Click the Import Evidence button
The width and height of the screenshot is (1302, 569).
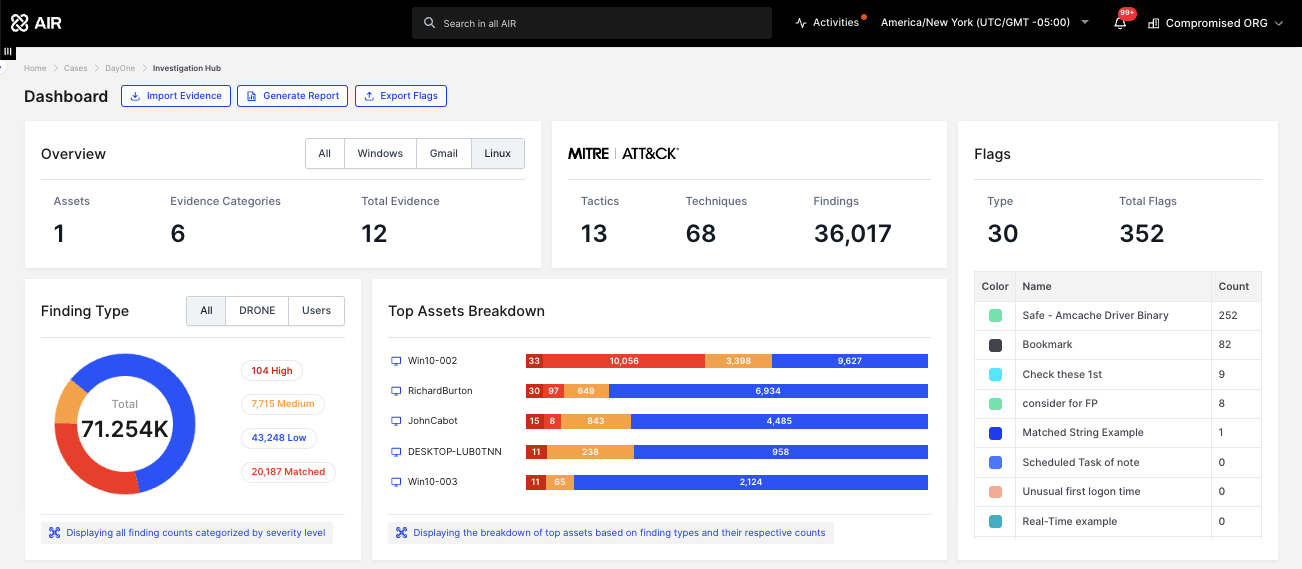[x=176, y=96]
